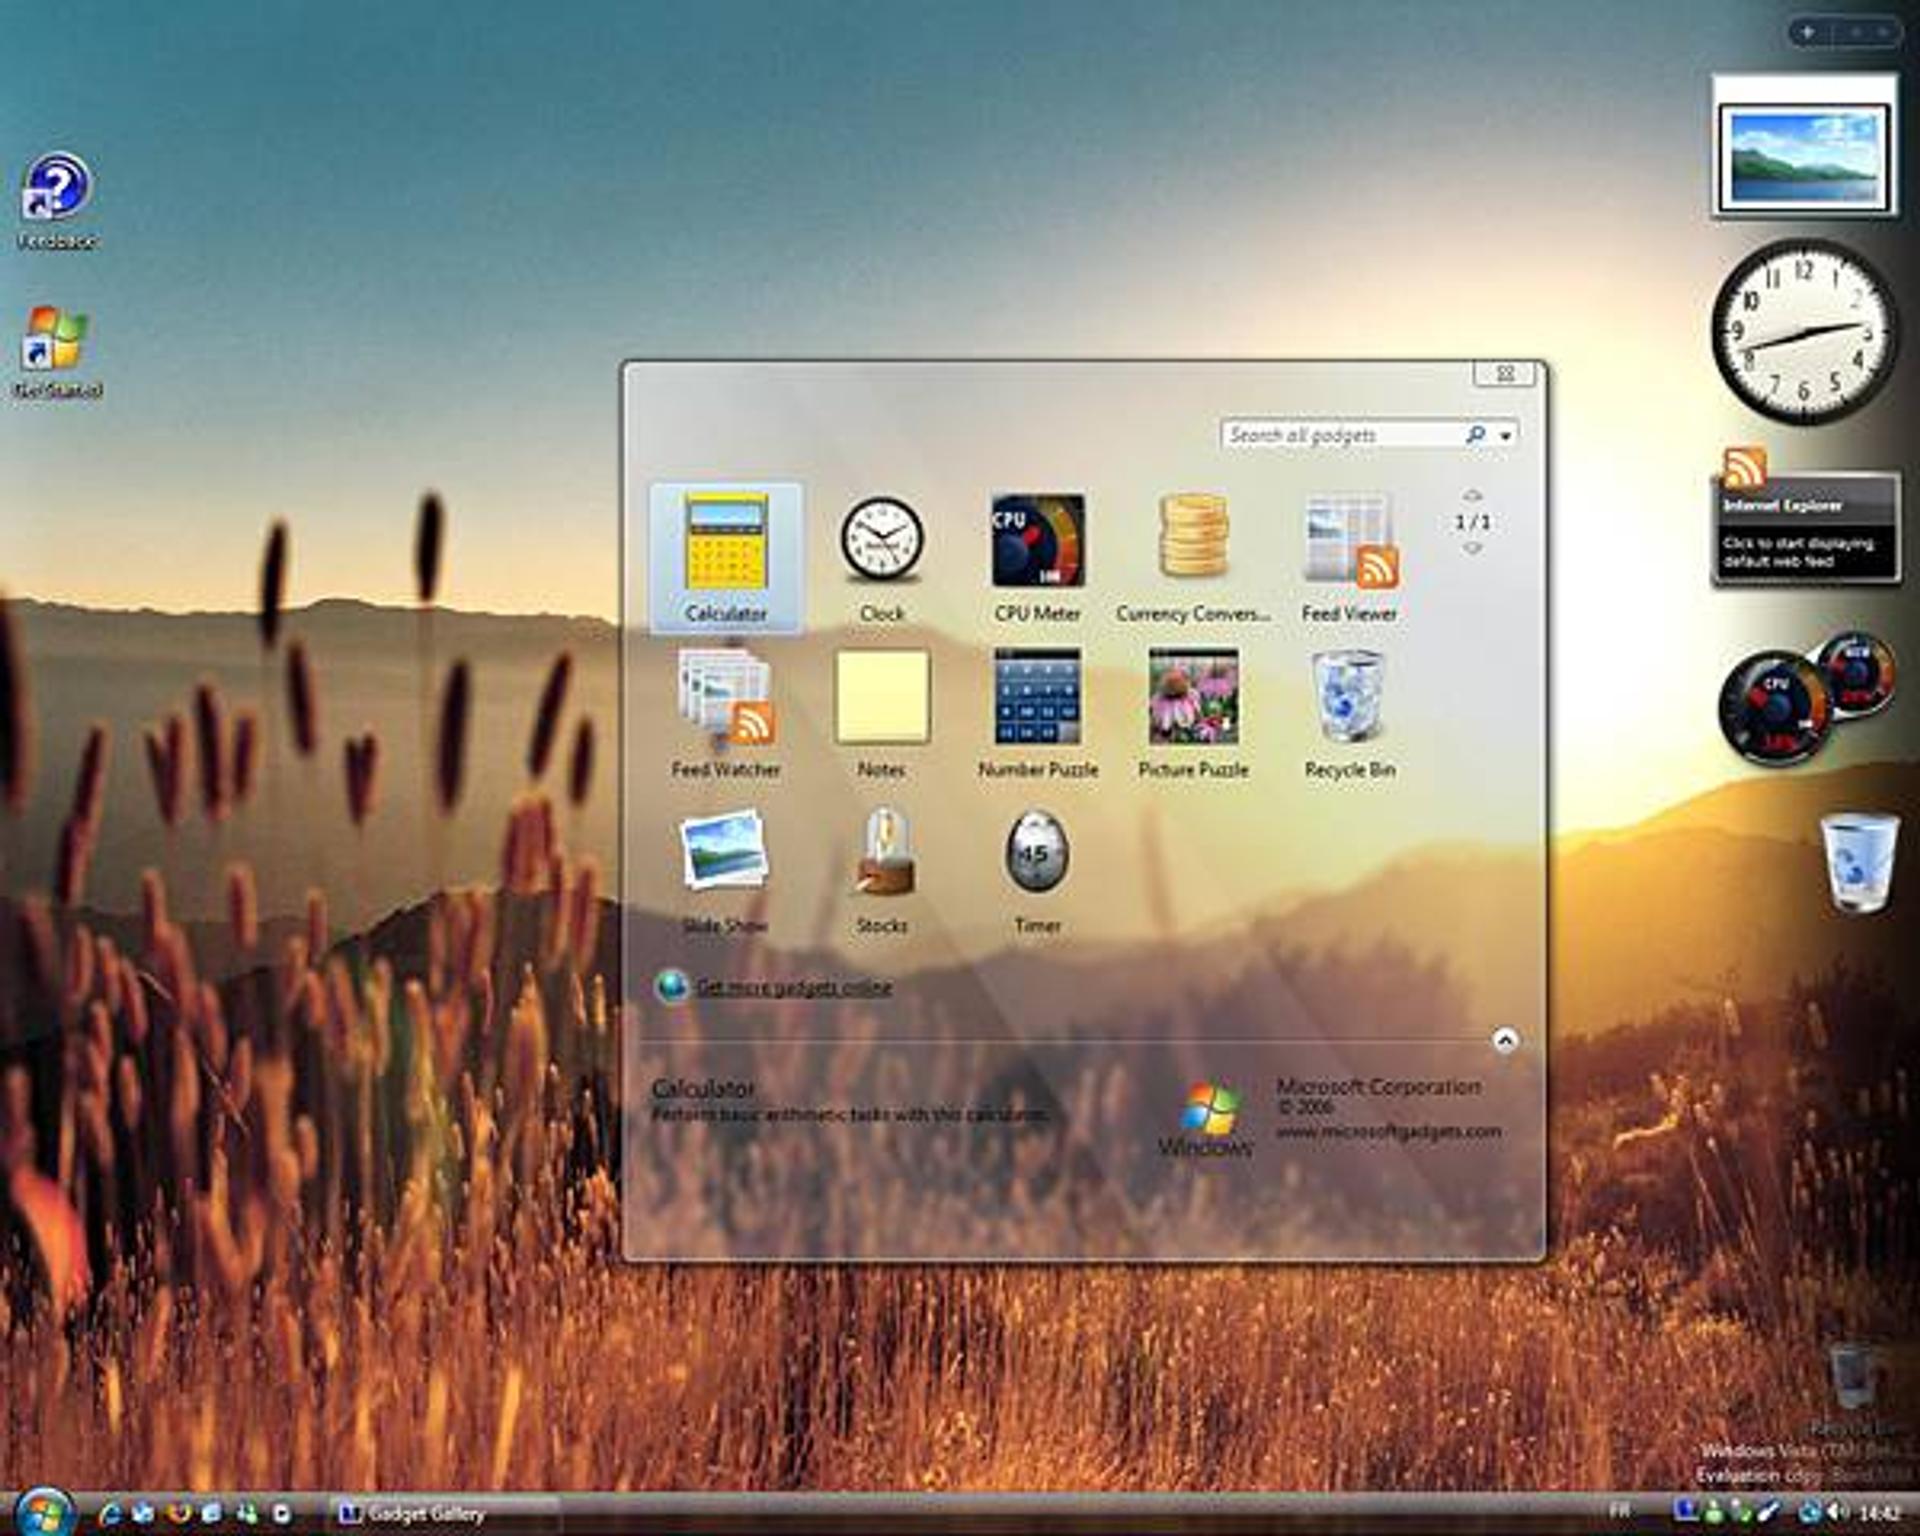The width and height of the screenshot is (1920, 1536).
Task: Click the Get more gadgets online link
Action: tap(795, 986)
